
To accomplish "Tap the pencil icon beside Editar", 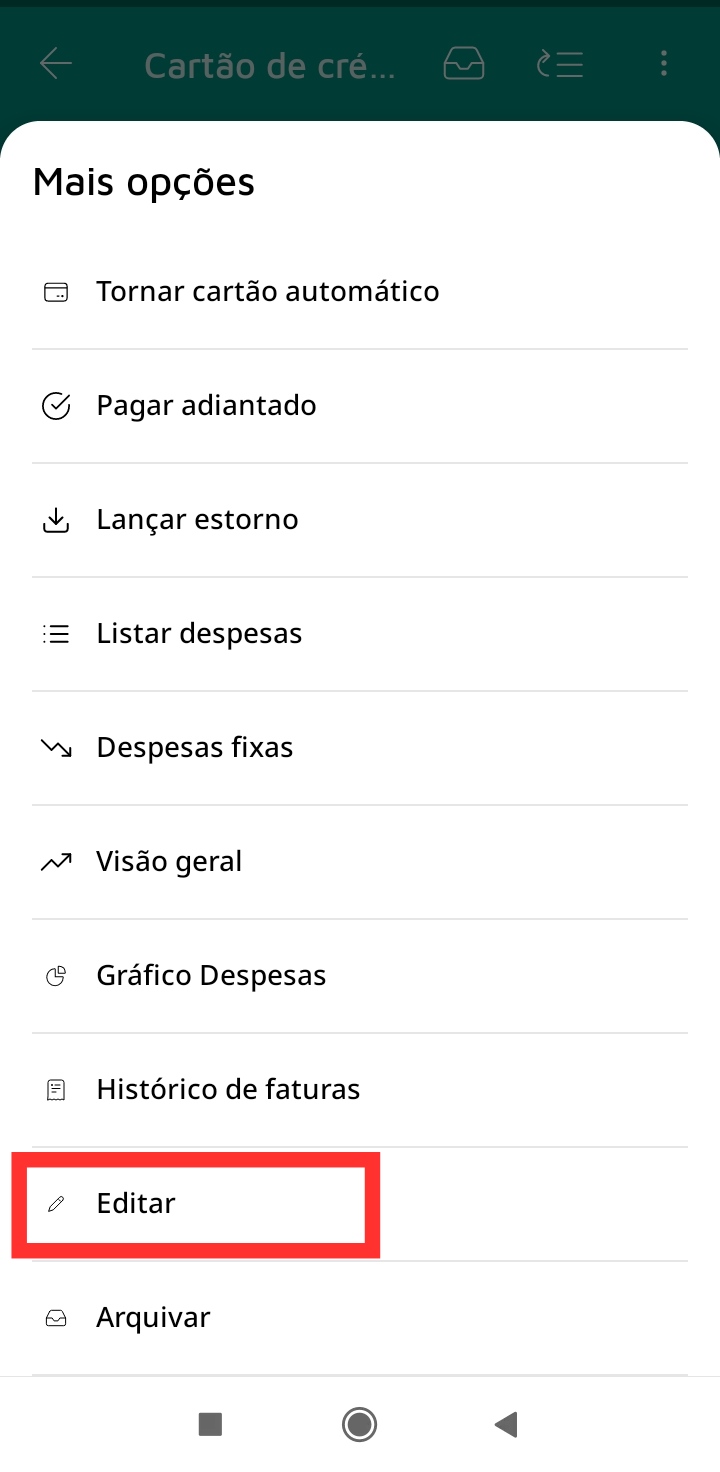I will click(x=56, y=1204).
